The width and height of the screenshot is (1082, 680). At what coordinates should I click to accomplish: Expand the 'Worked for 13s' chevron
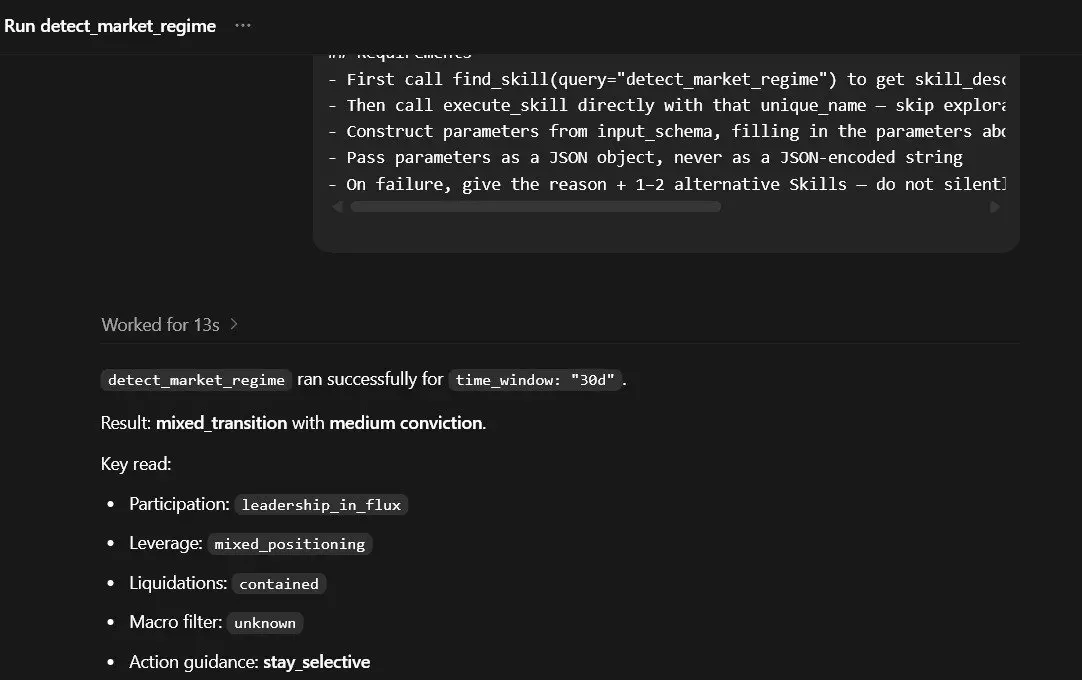click(234, 324)
